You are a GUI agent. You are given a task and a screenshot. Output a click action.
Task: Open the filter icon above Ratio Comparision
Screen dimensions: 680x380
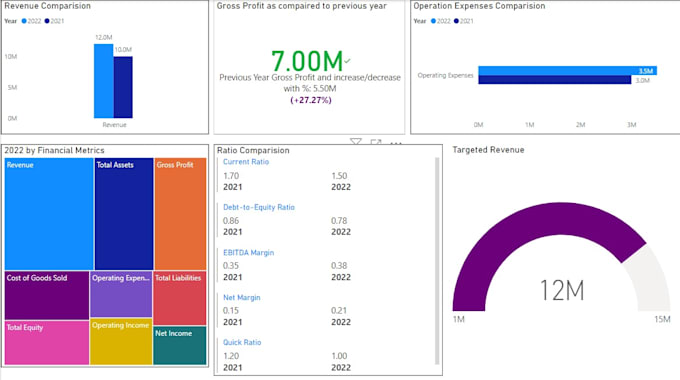356,141
